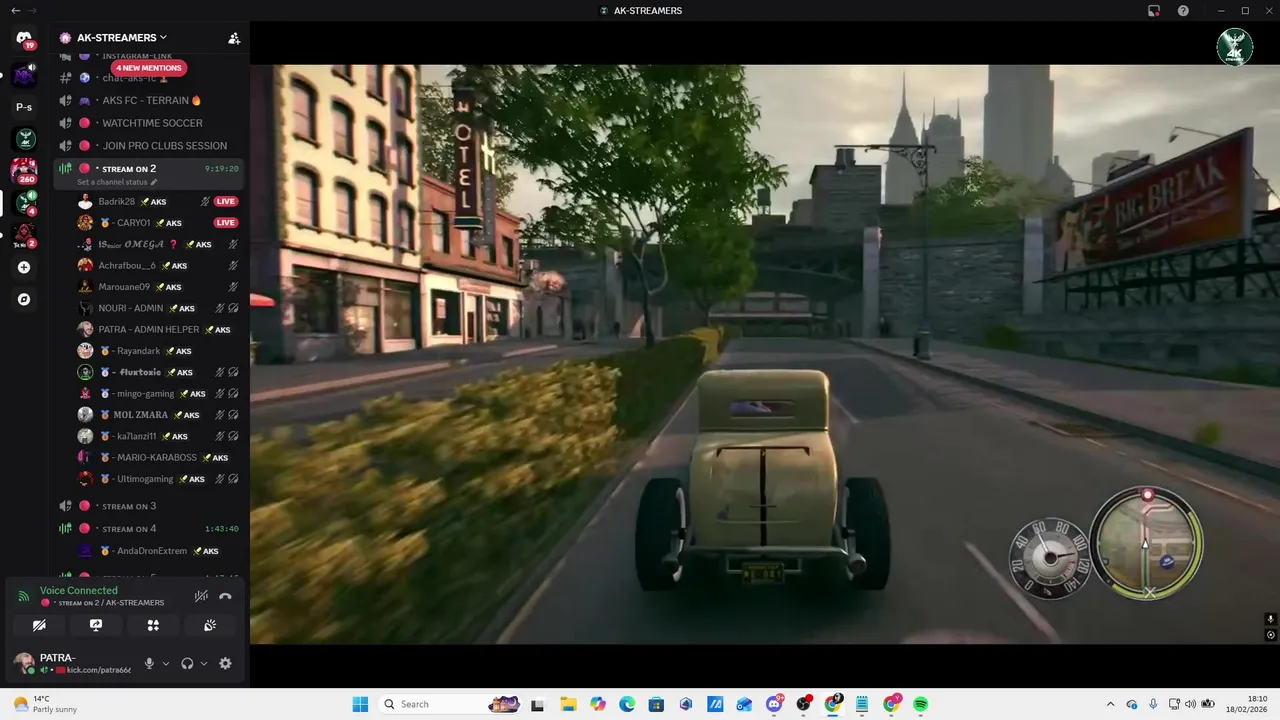Join WATCHTIME SOCCER voice channel

tap(148, 123)
